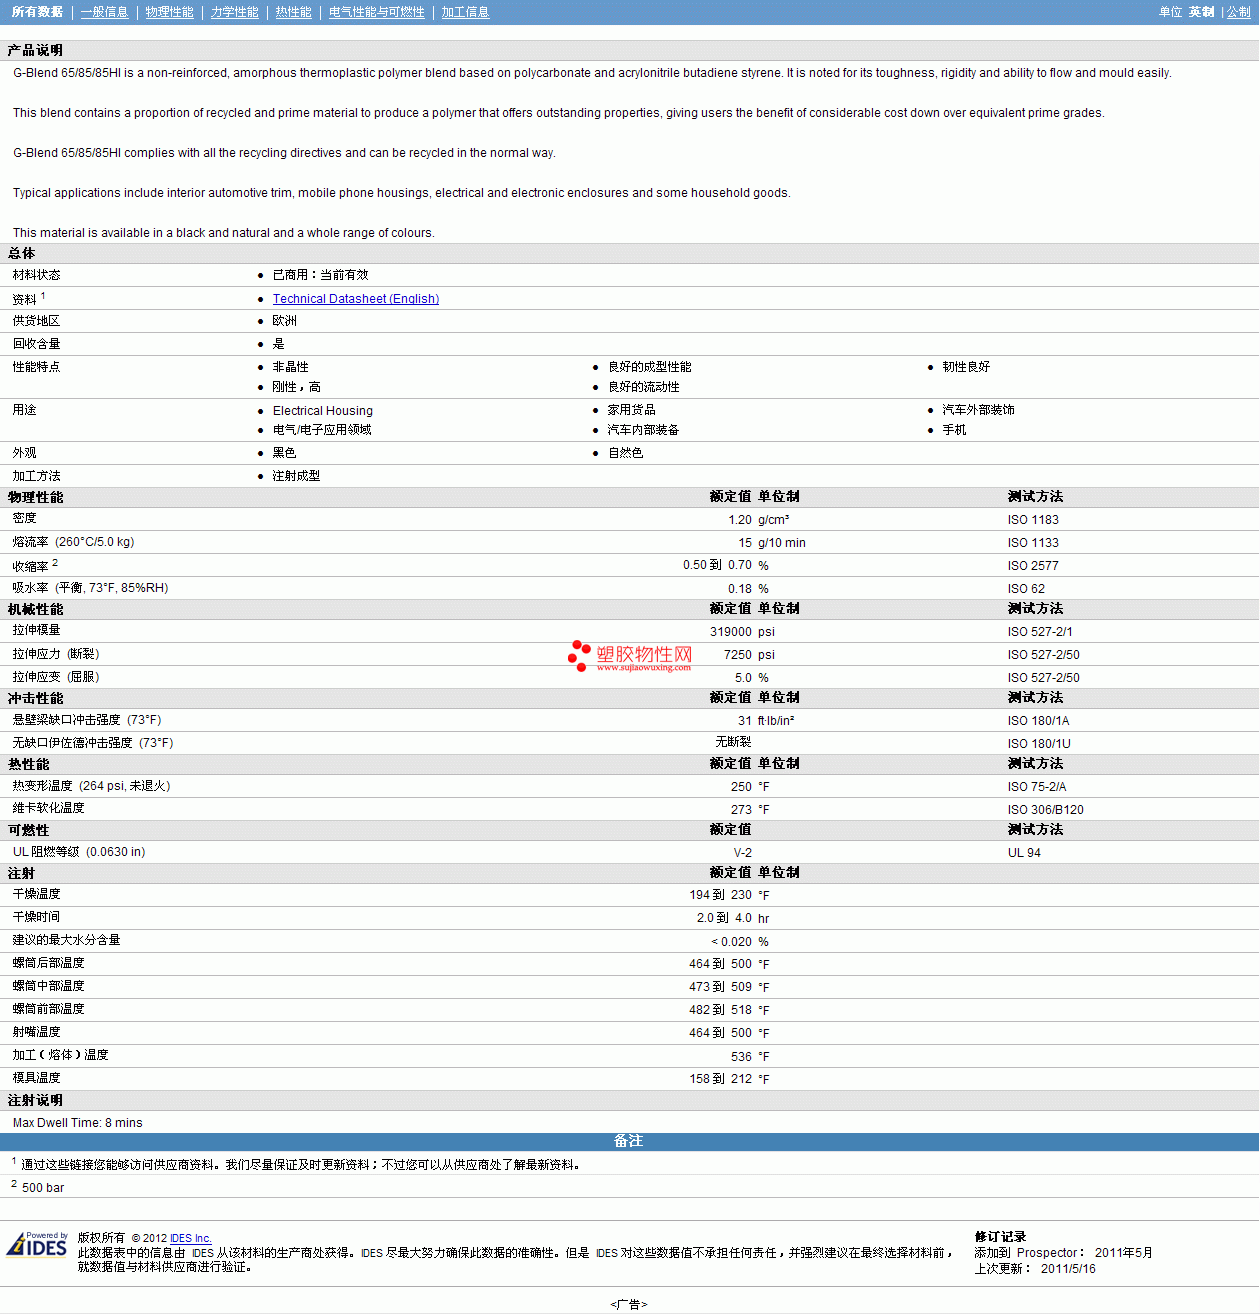Click the 塑胶物性网 watermark text
Viewport: 1260px width, 1314px height.
[645, 654]
